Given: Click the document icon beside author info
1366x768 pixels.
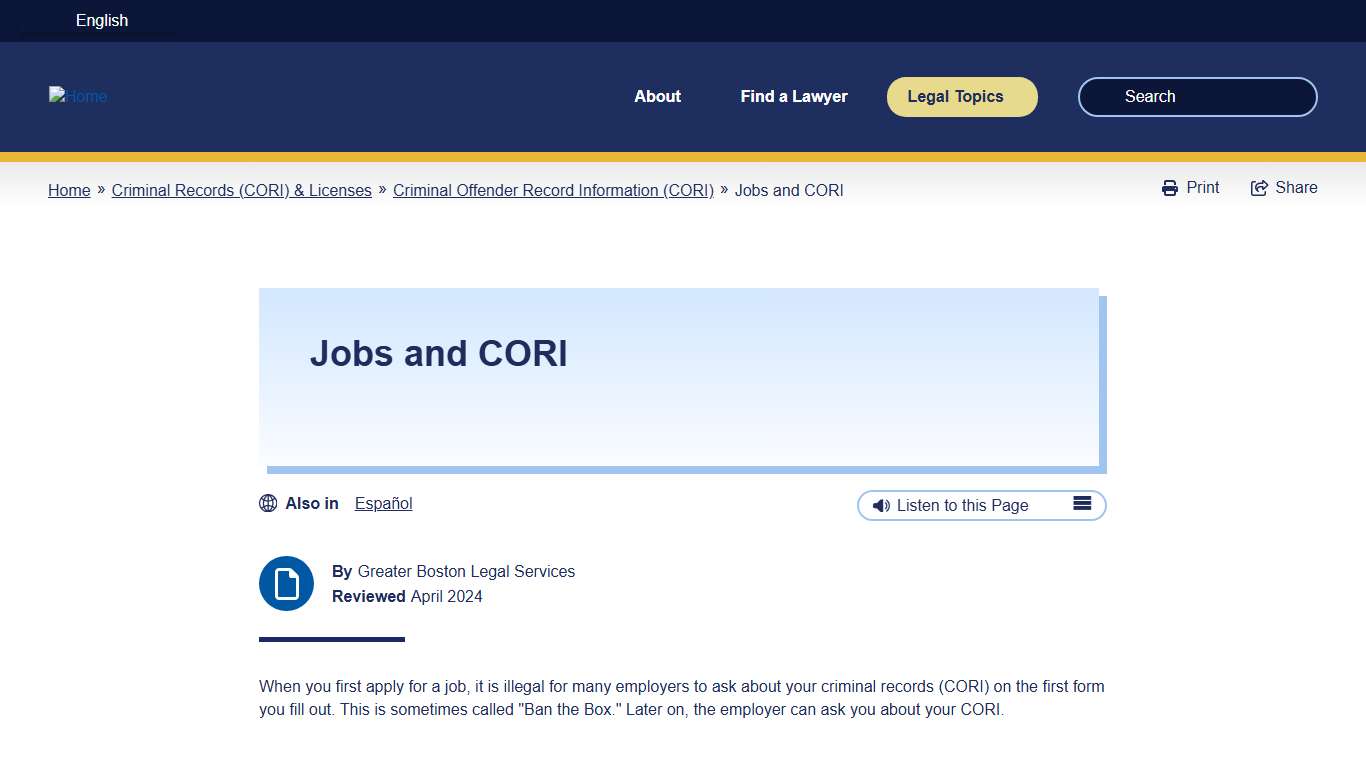Looking at the screenshot, I should [x=286, y=583].
